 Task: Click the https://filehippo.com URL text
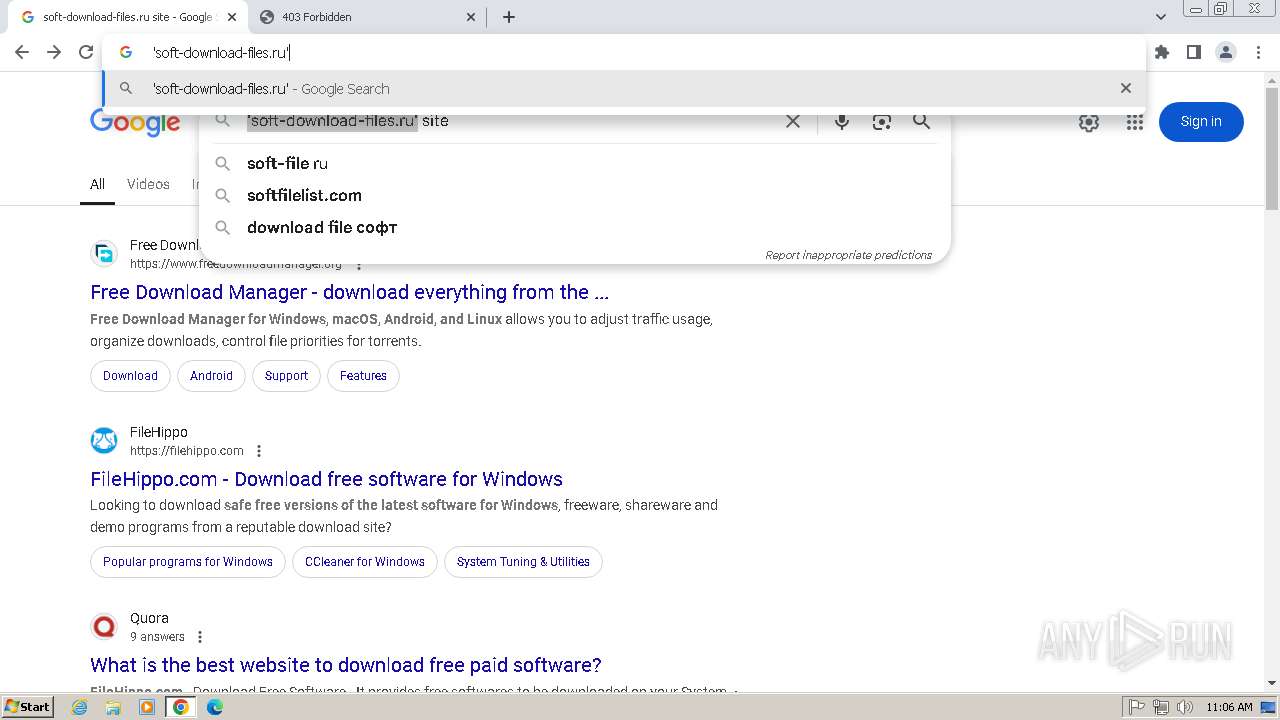[187, 451]
